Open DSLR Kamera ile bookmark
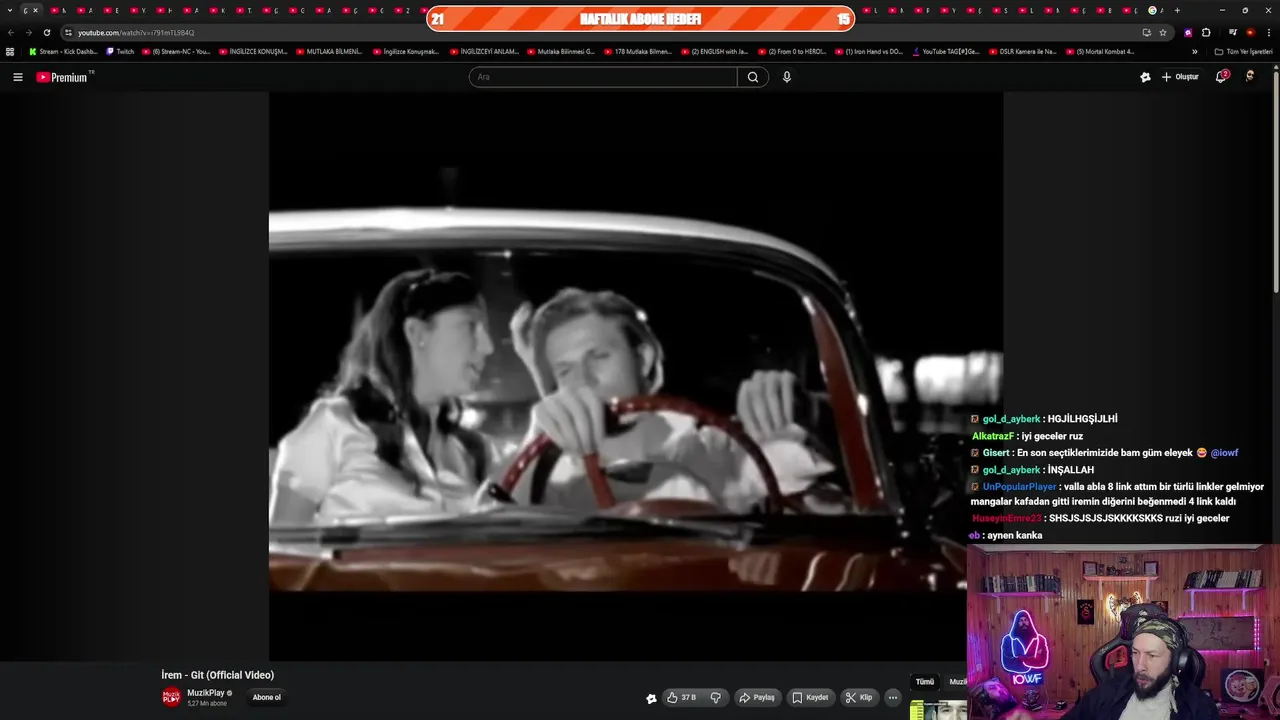The image size is (1280, 720). [x=1022, y=51]
